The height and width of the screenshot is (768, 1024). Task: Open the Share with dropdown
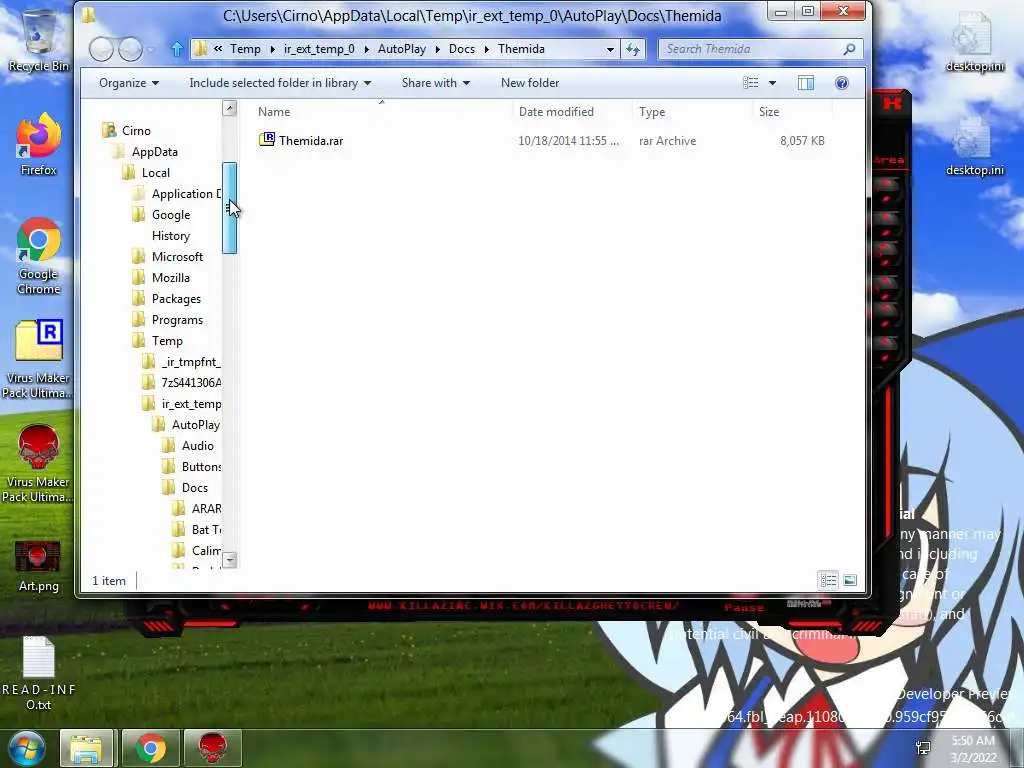coord(436,83)
